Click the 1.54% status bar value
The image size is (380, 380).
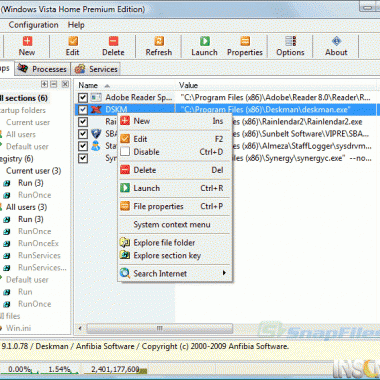click(59, 369)
